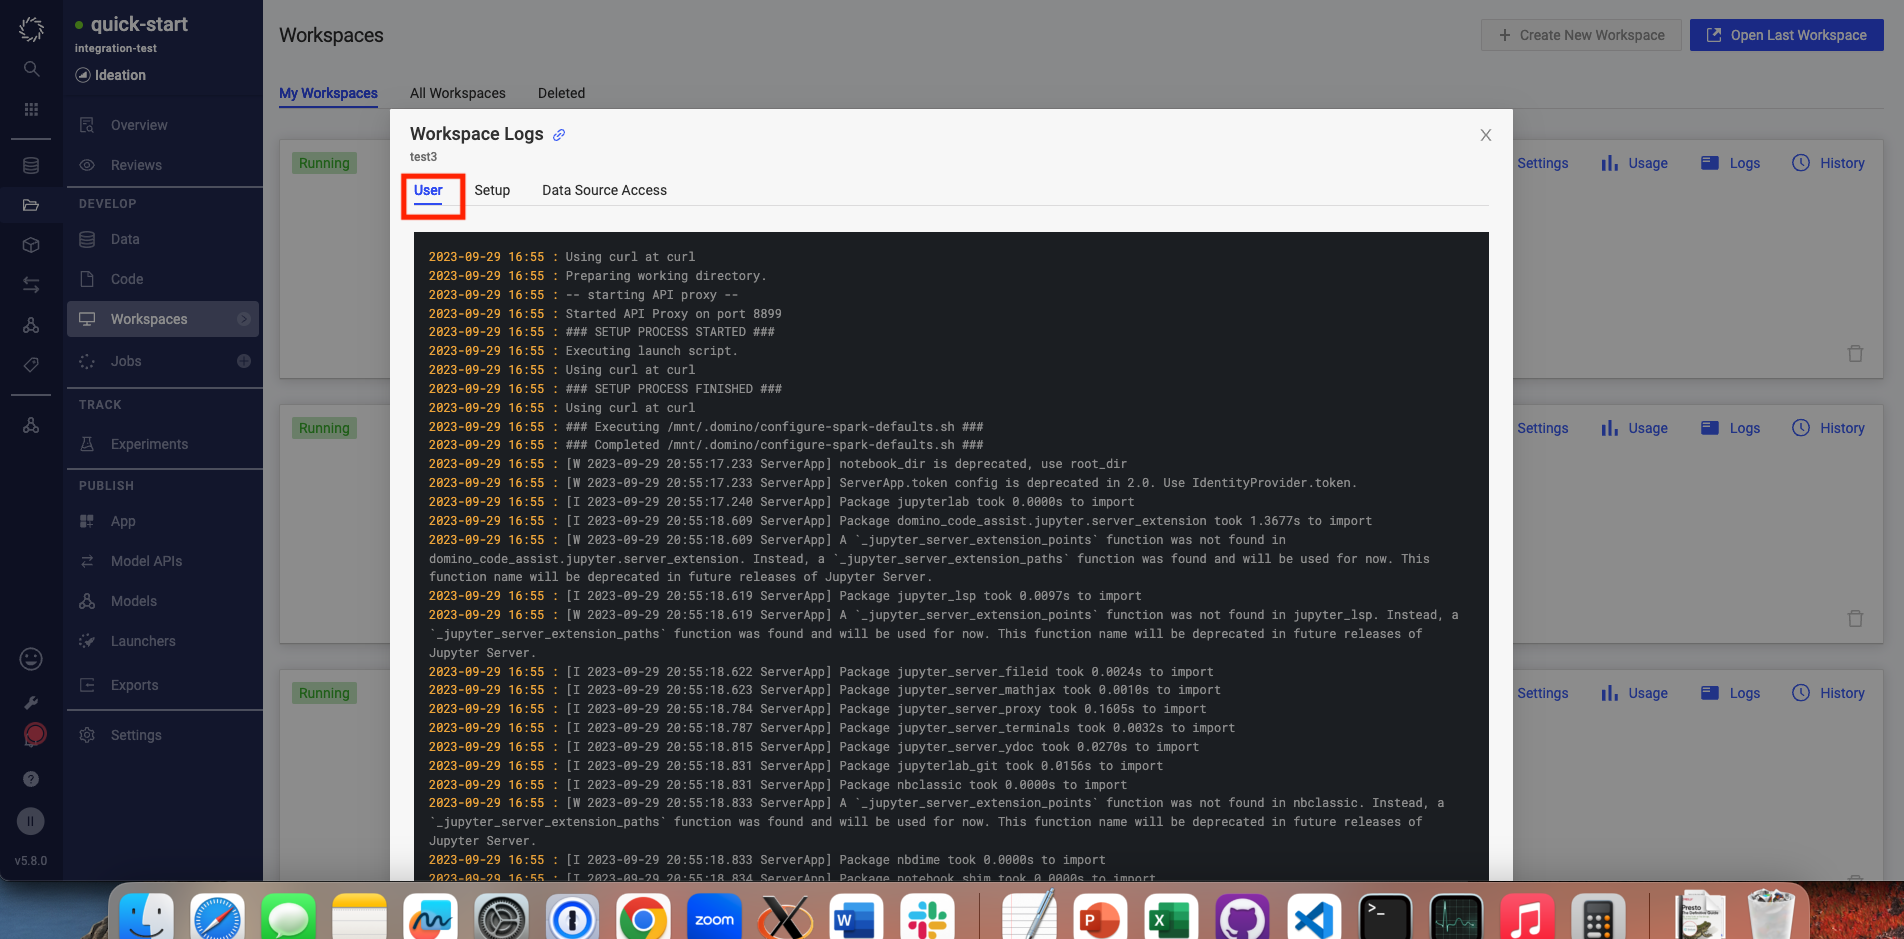The height and width of the screenshot is (939, 1904).
Task: Click the smiley face feedback icon
Action: pyautogui.click(x=31, y=658)
